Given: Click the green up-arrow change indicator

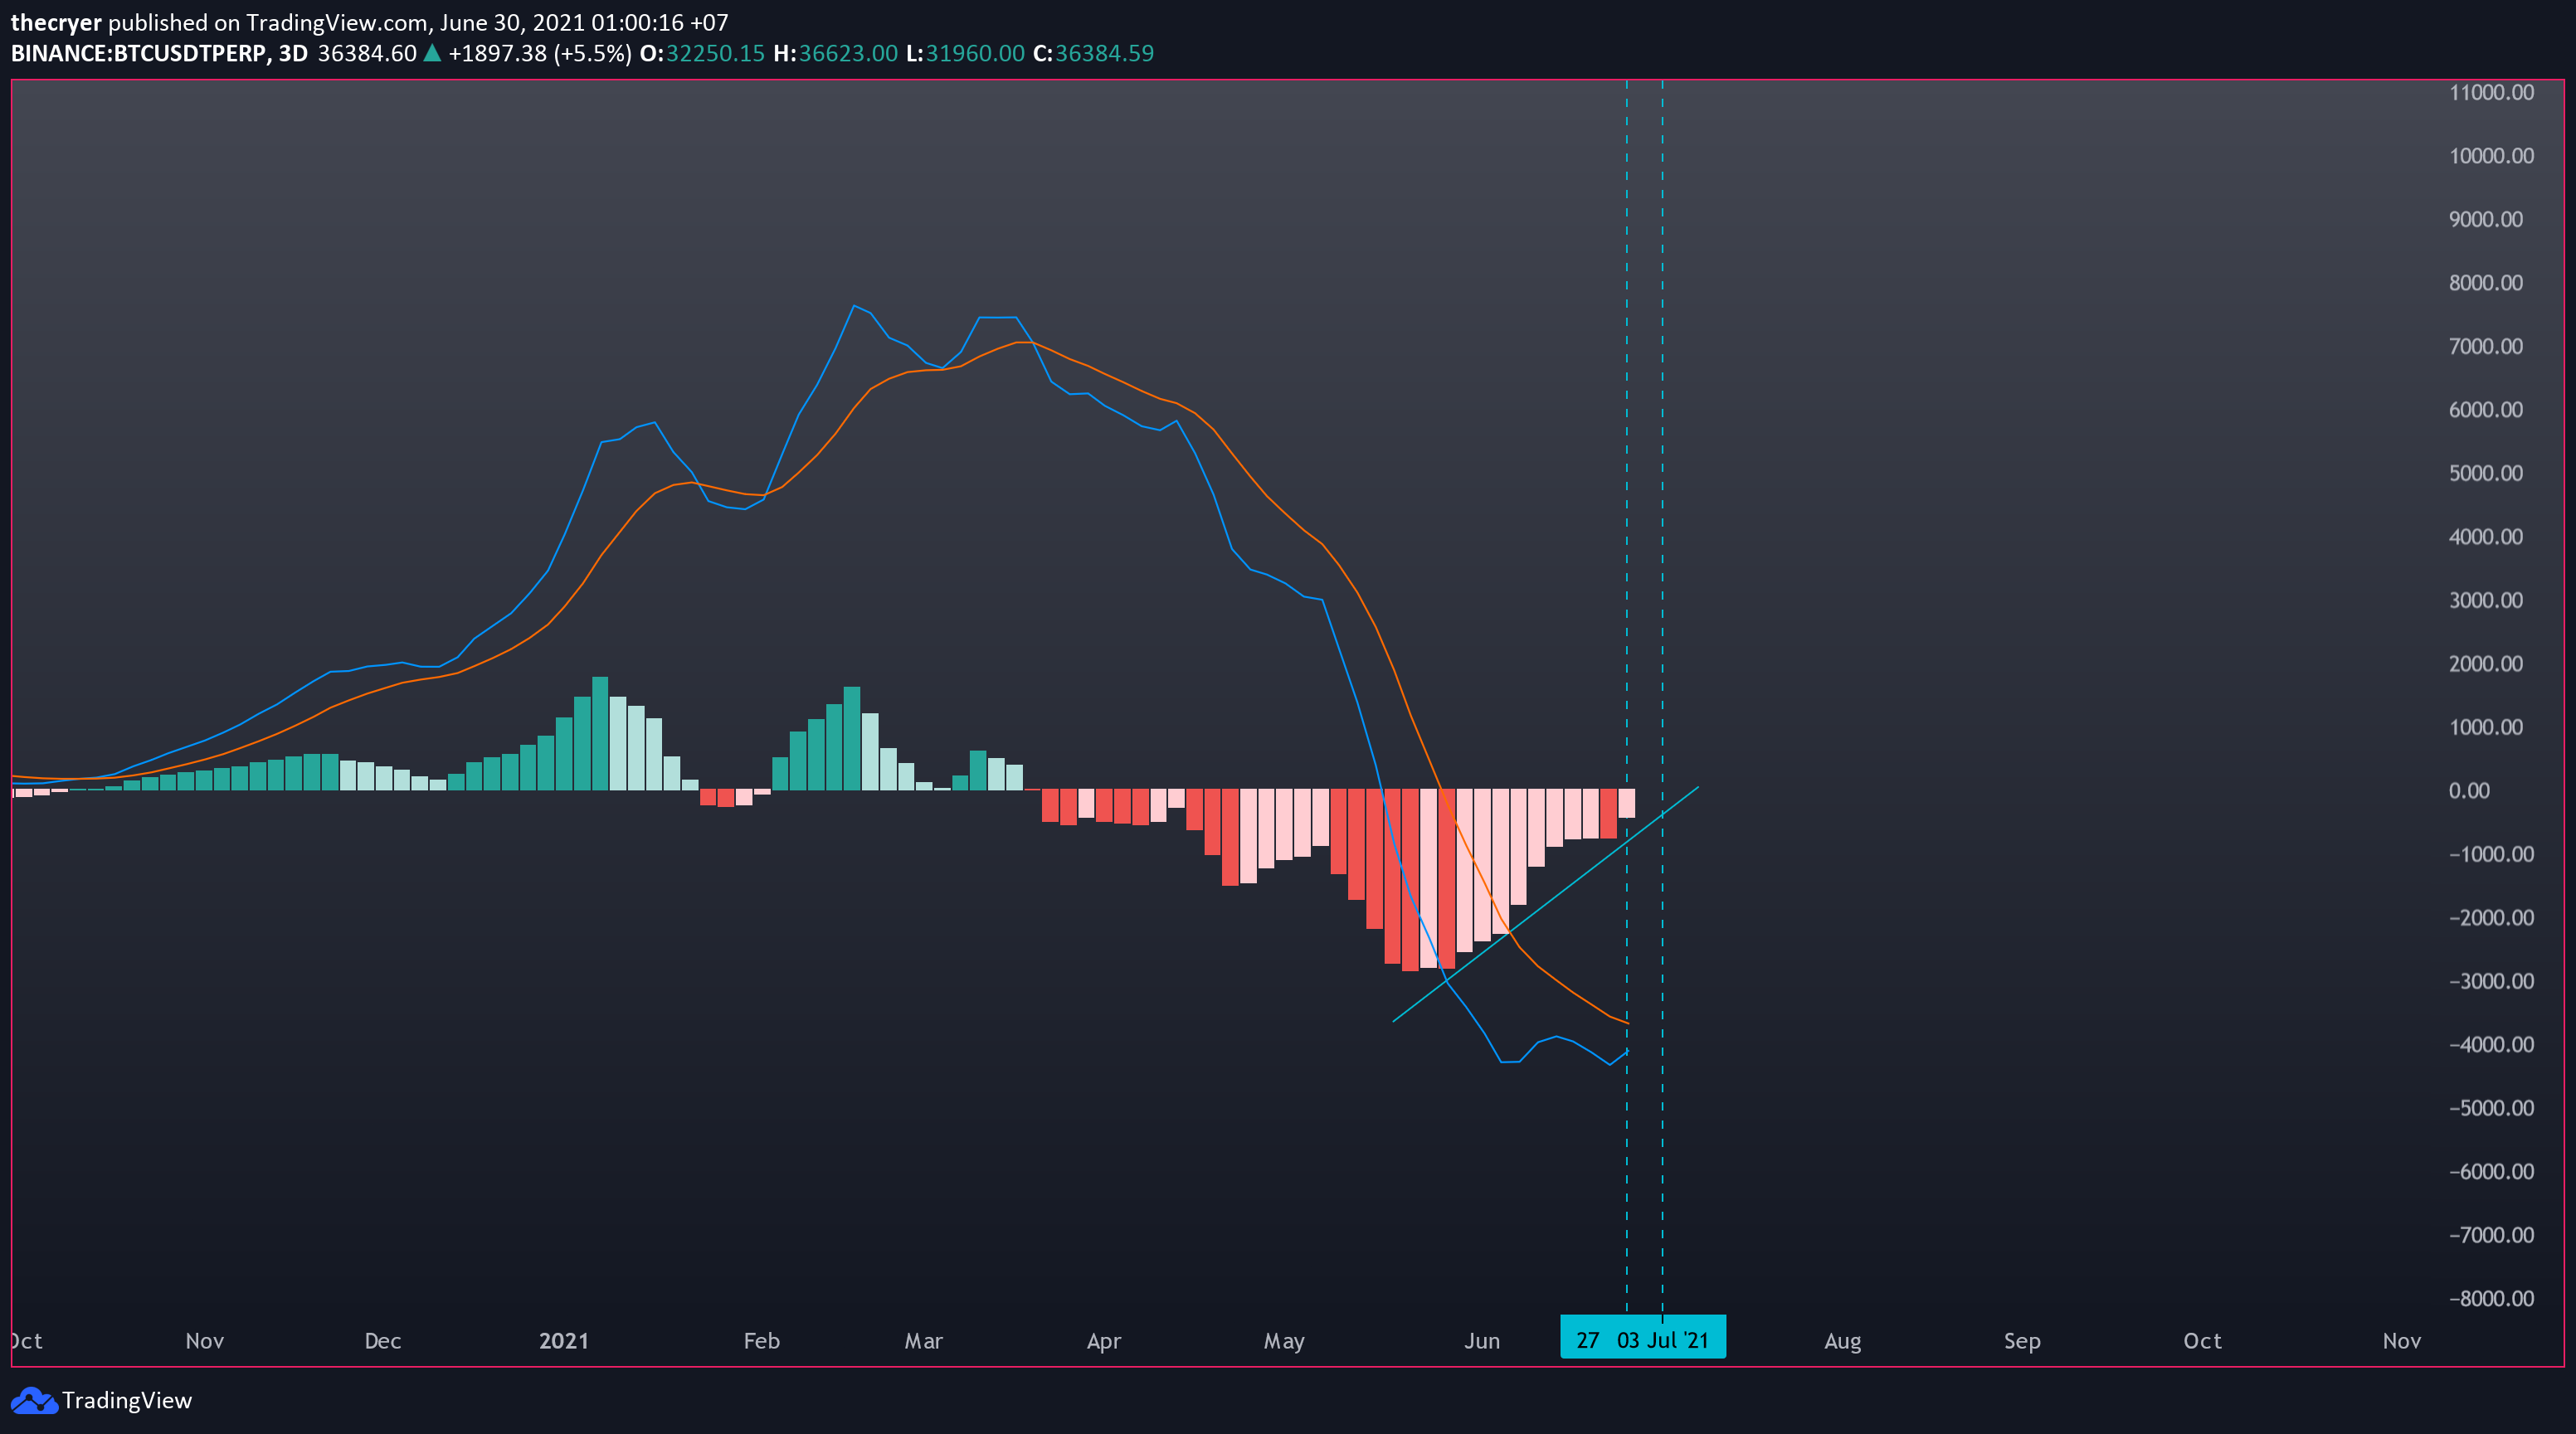Looking at the screenshot, I should (x=432, y=53).
